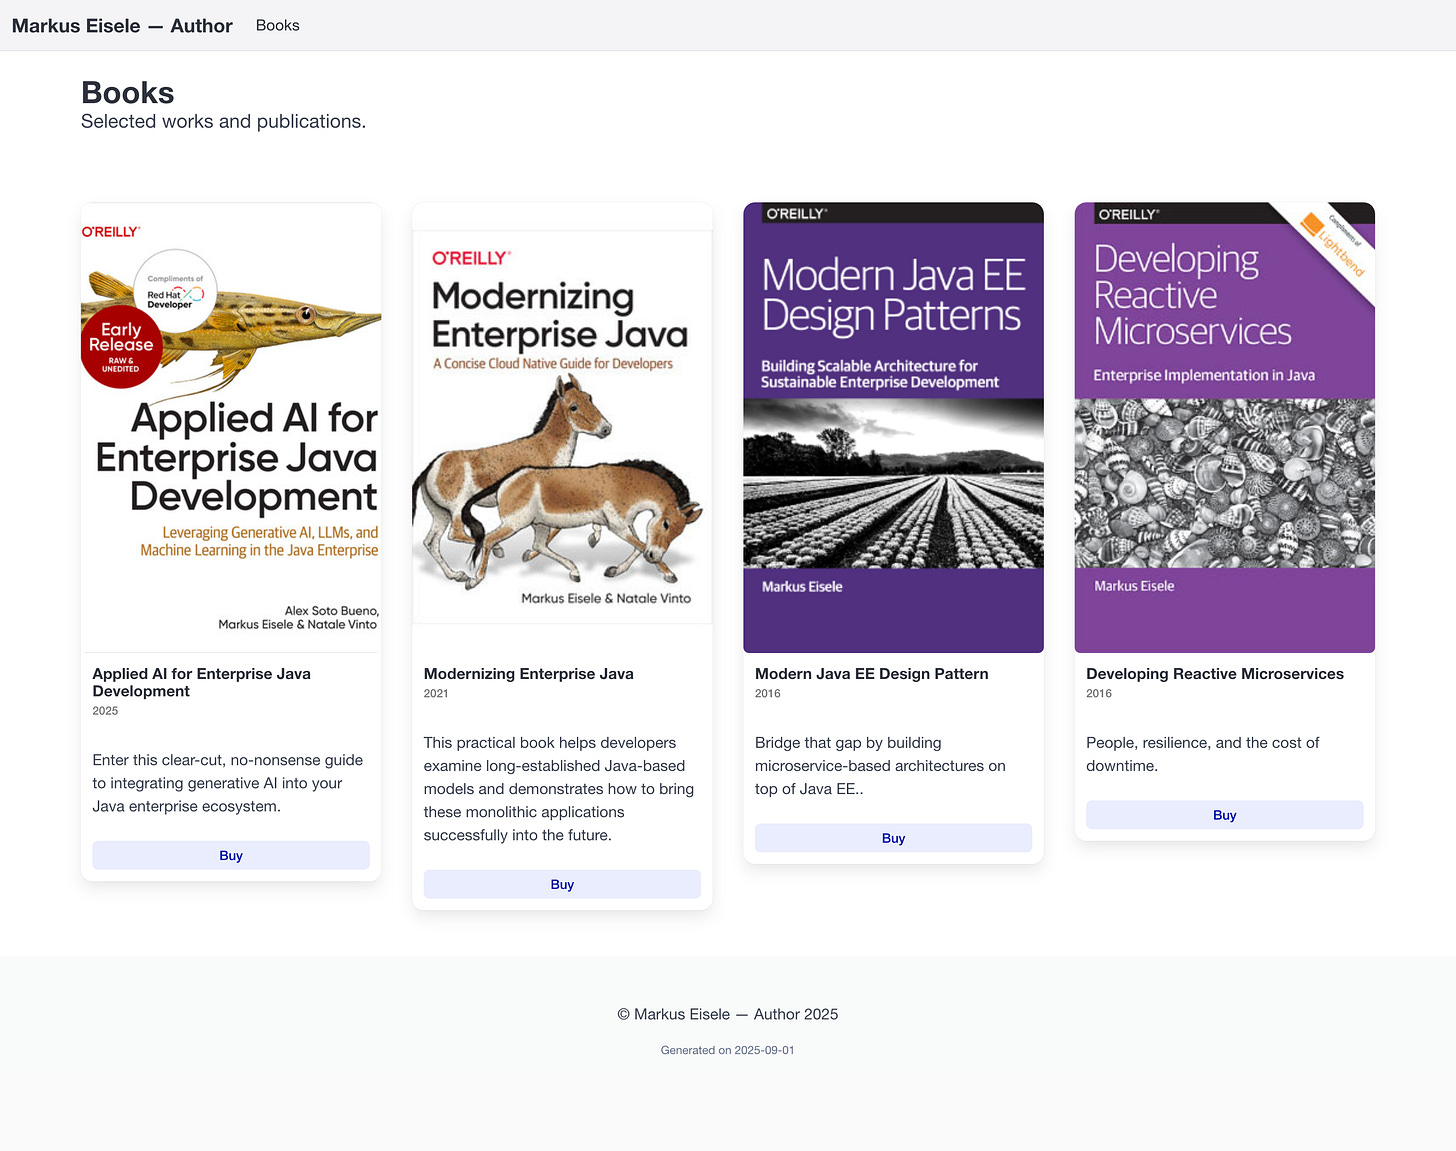Click description 'People, resilience, and the cost of downtime.'
Screen dimensions: 1456x1151
[x=1202, y=754]
